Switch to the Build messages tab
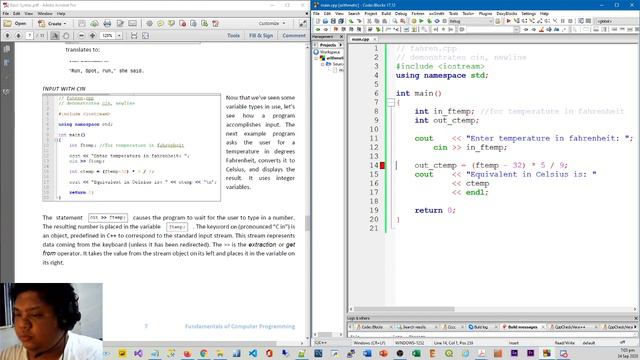640x360 pixels. coord(522,327)
